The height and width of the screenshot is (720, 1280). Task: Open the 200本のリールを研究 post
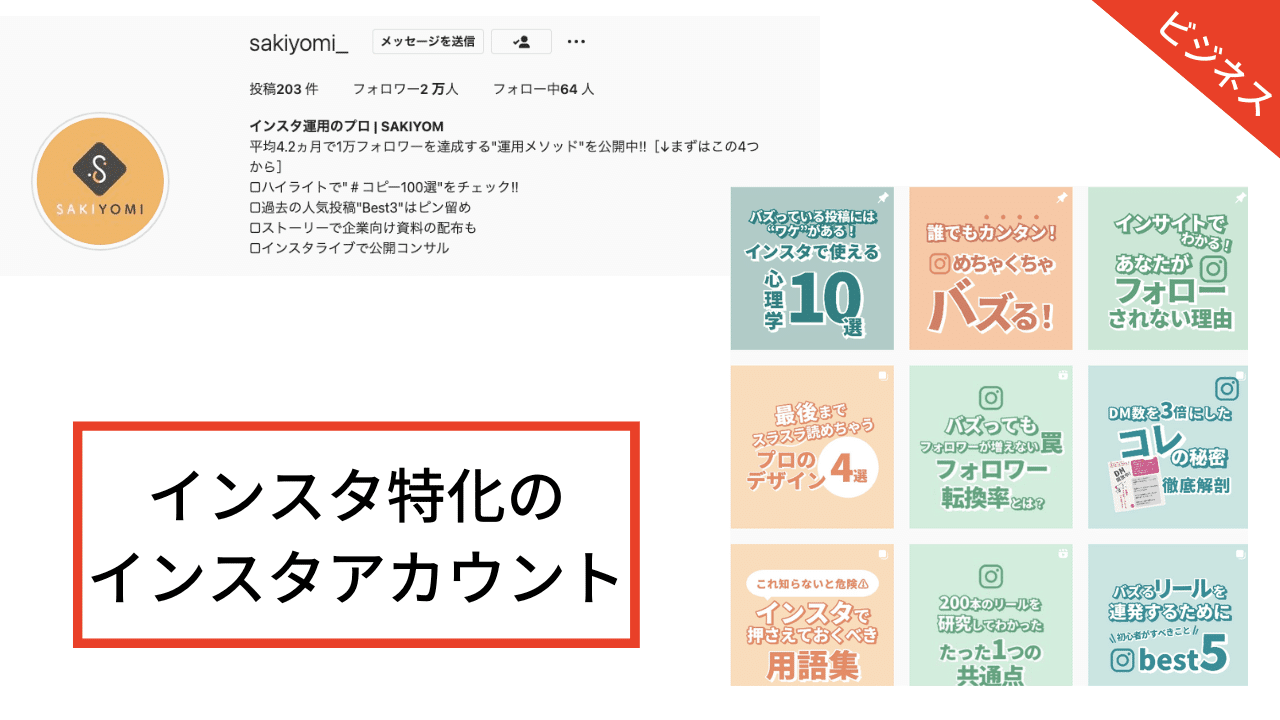991,615
